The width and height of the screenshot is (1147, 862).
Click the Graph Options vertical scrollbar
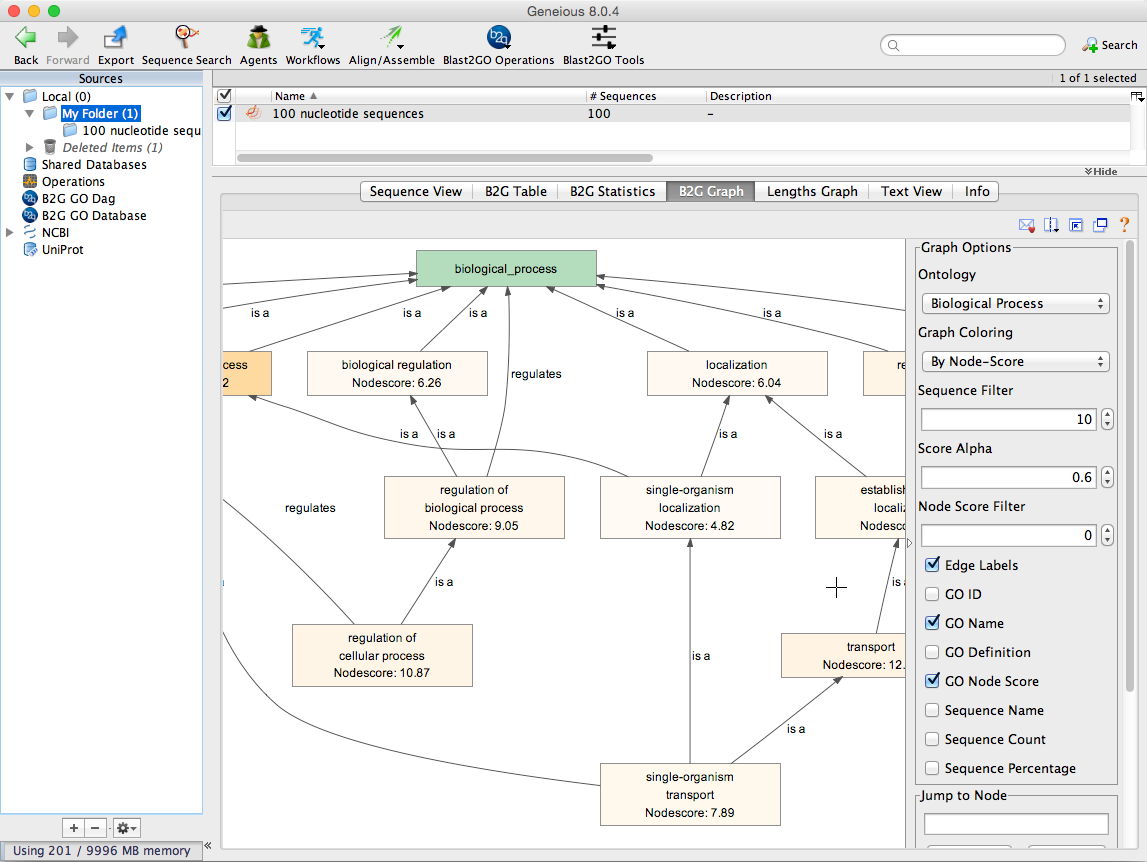1129,466
